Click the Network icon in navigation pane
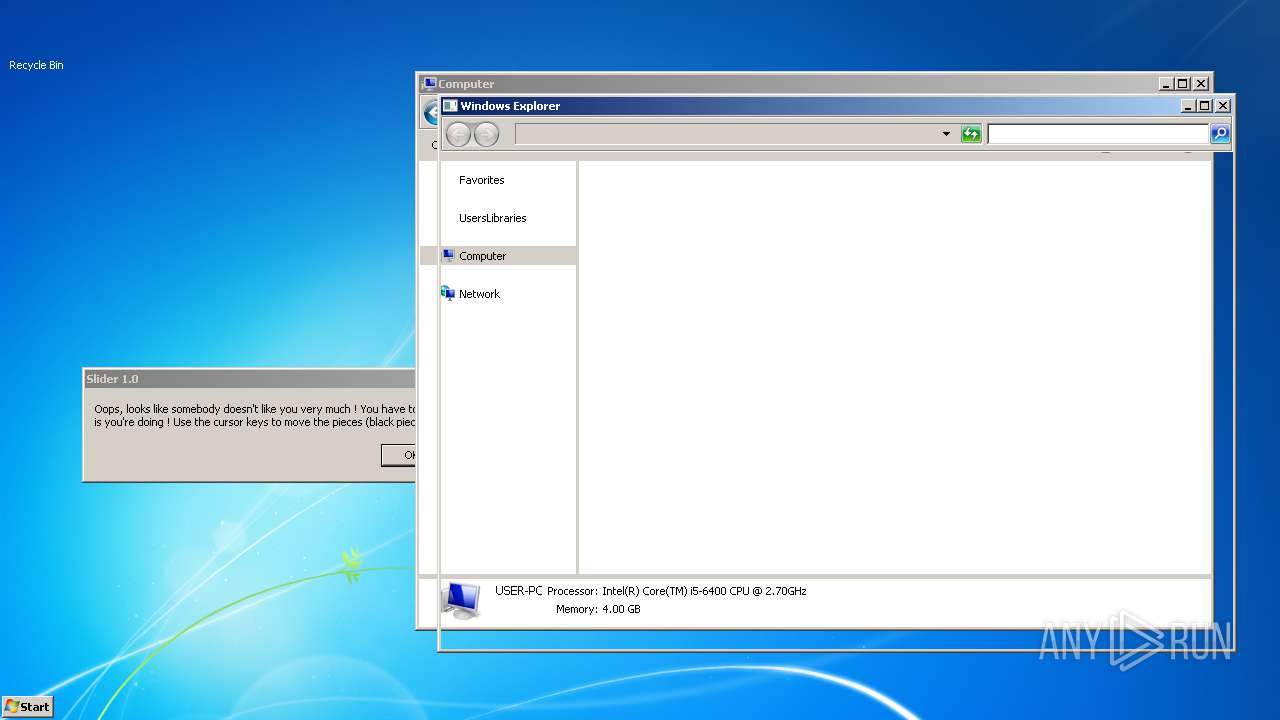This screenshot has width=1280, height=720. point(448,293)
